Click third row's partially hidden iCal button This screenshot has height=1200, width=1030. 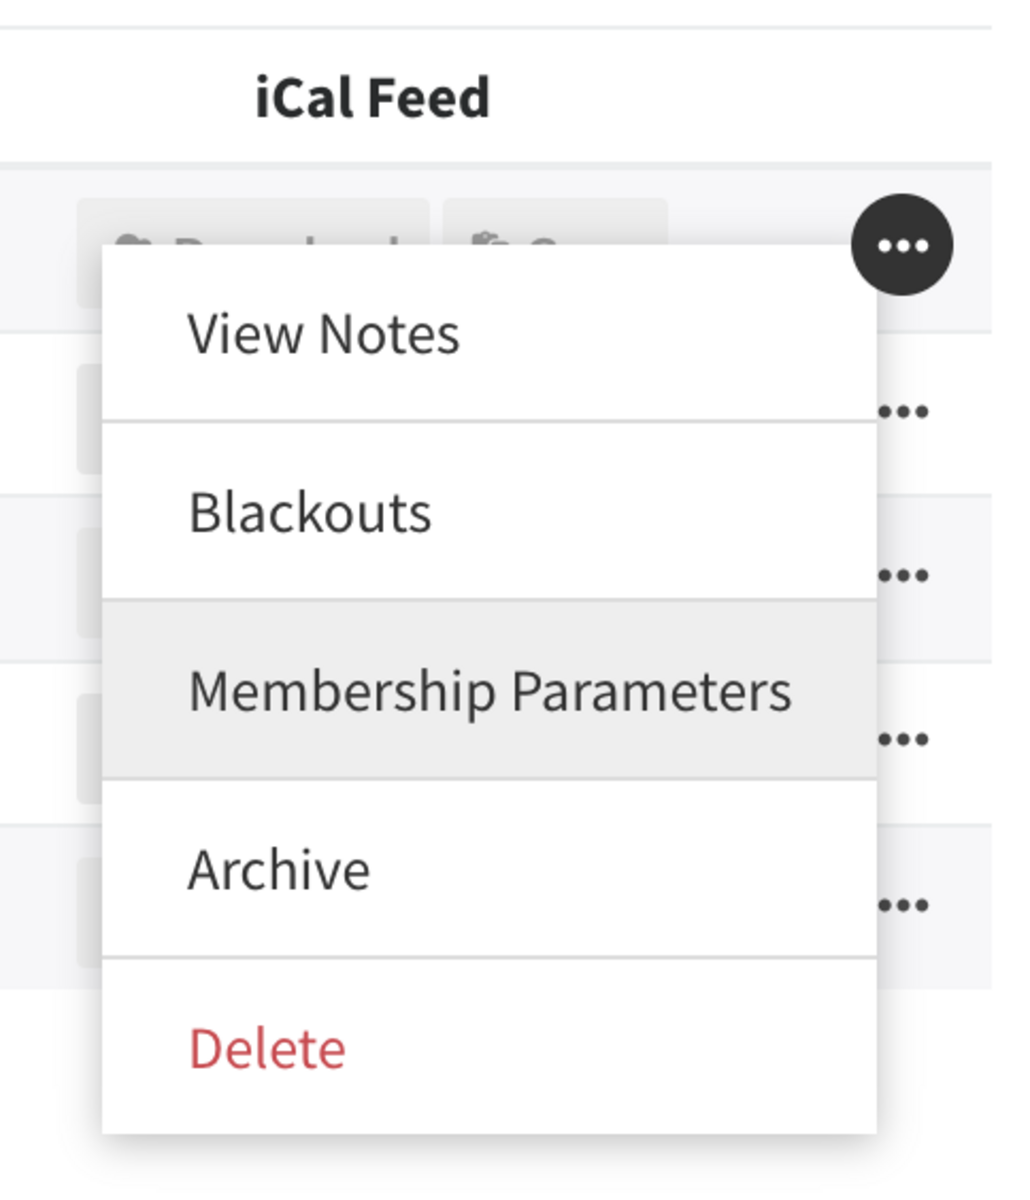90,582
